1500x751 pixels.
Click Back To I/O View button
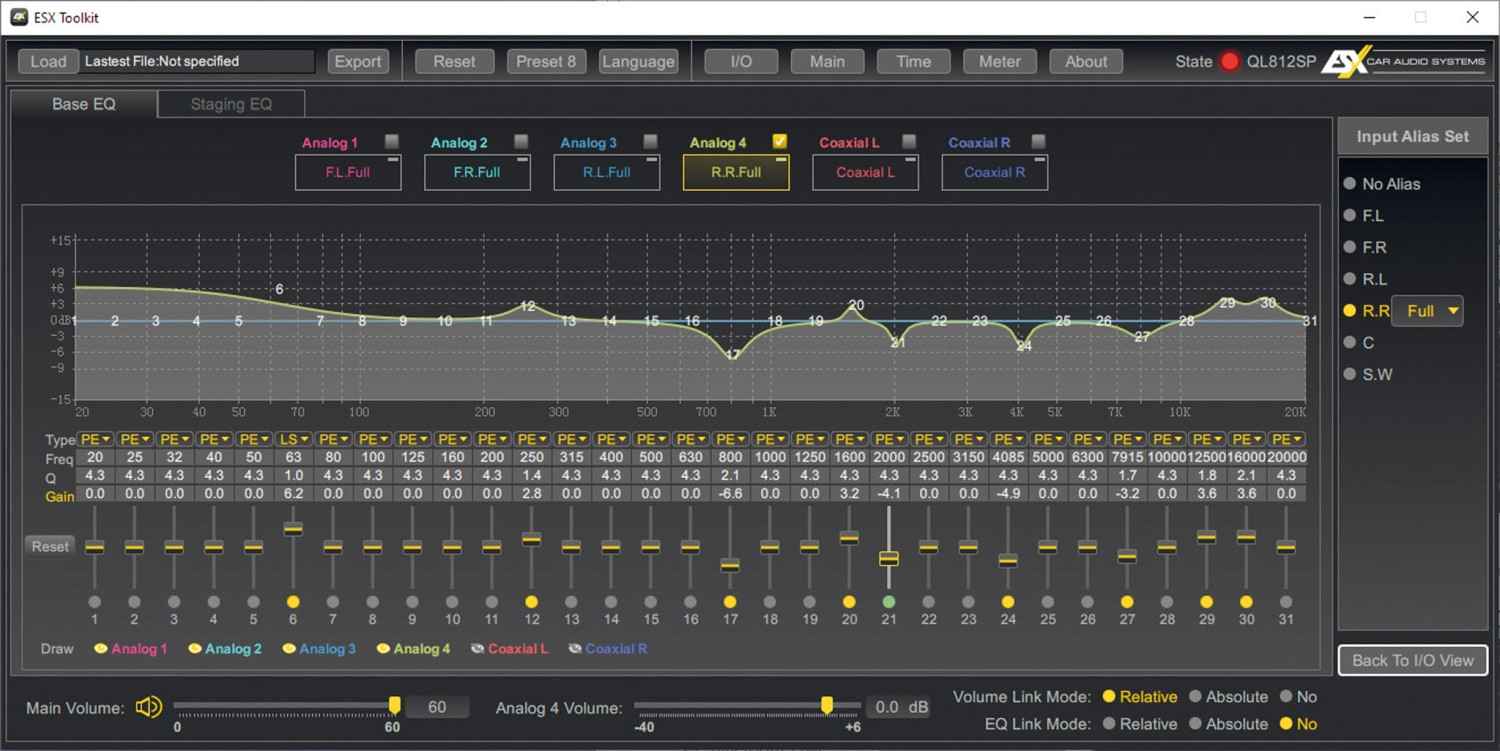click(x=1413, y=660)
